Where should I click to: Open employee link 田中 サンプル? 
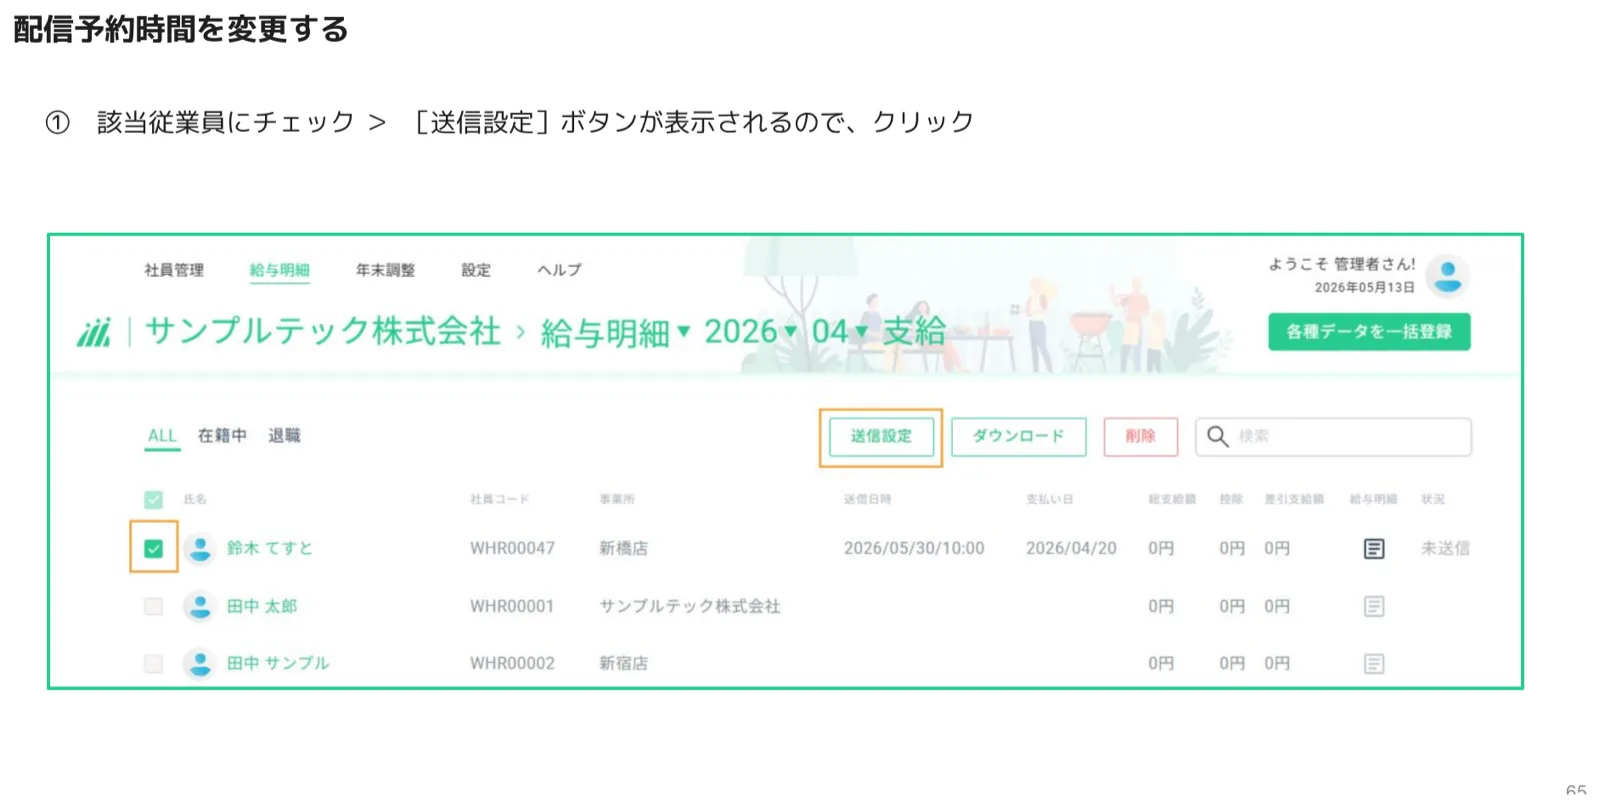(x=278, y=663)
